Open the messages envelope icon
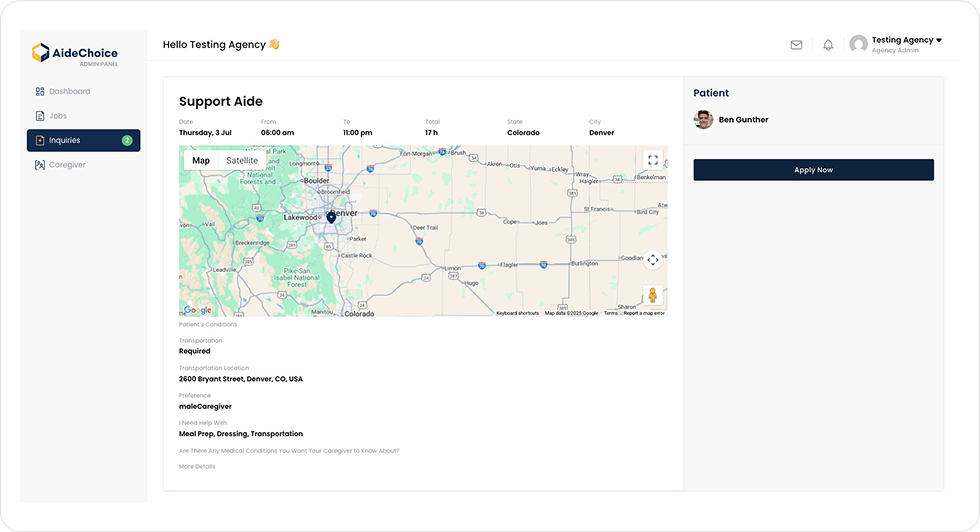The width and height of the screenshot is (980, 532). [x=796, y=45]
